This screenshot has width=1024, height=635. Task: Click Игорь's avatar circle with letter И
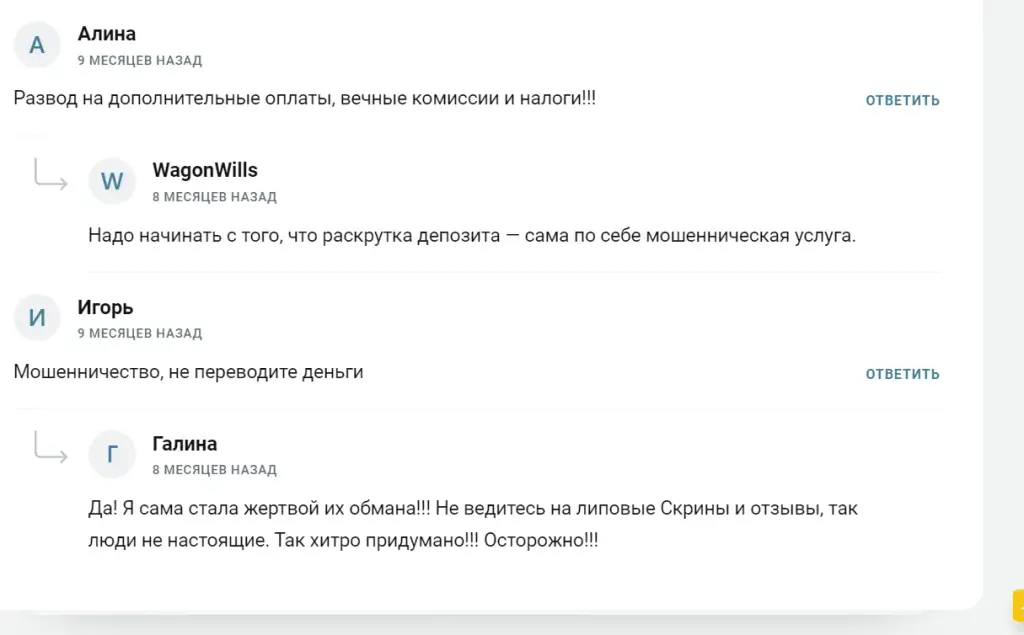click(x=37, y=318)
